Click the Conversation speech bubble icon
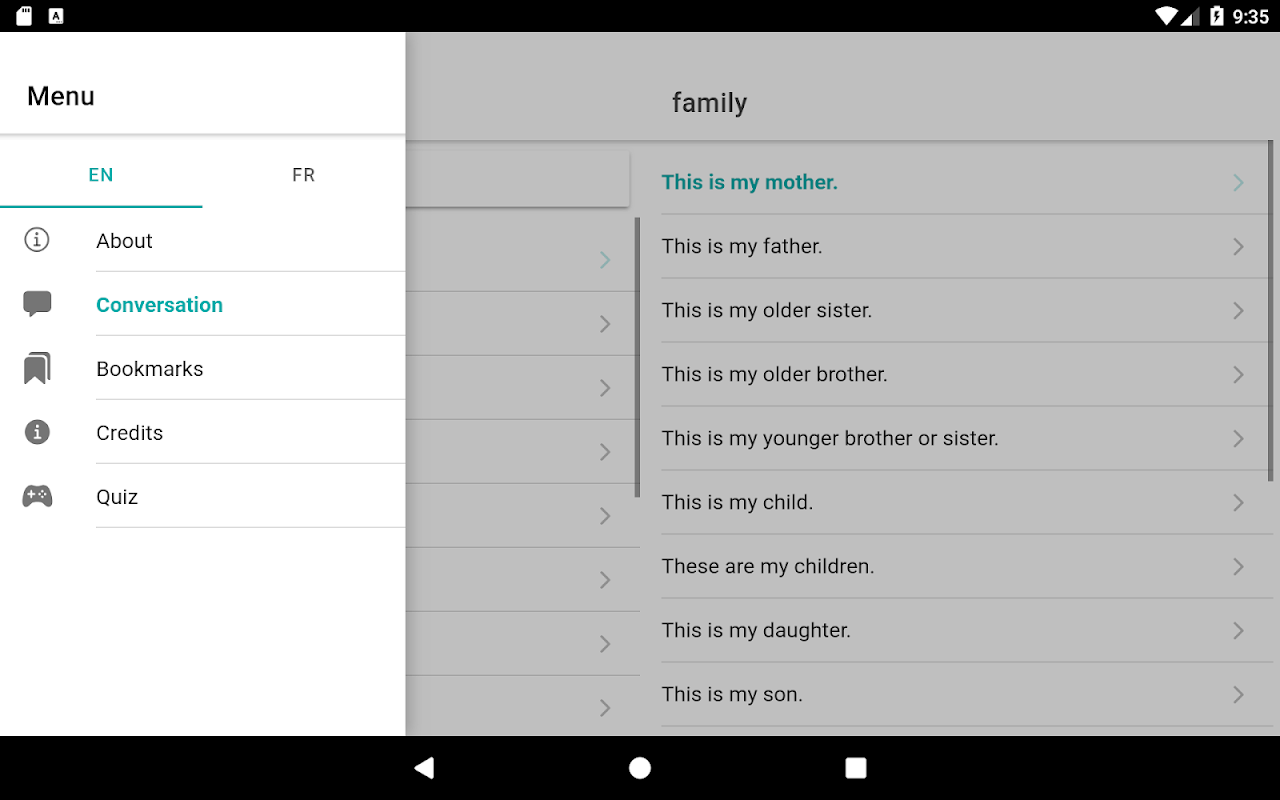The width and height of the screenshot is (1280, 800). coord(37,304)
